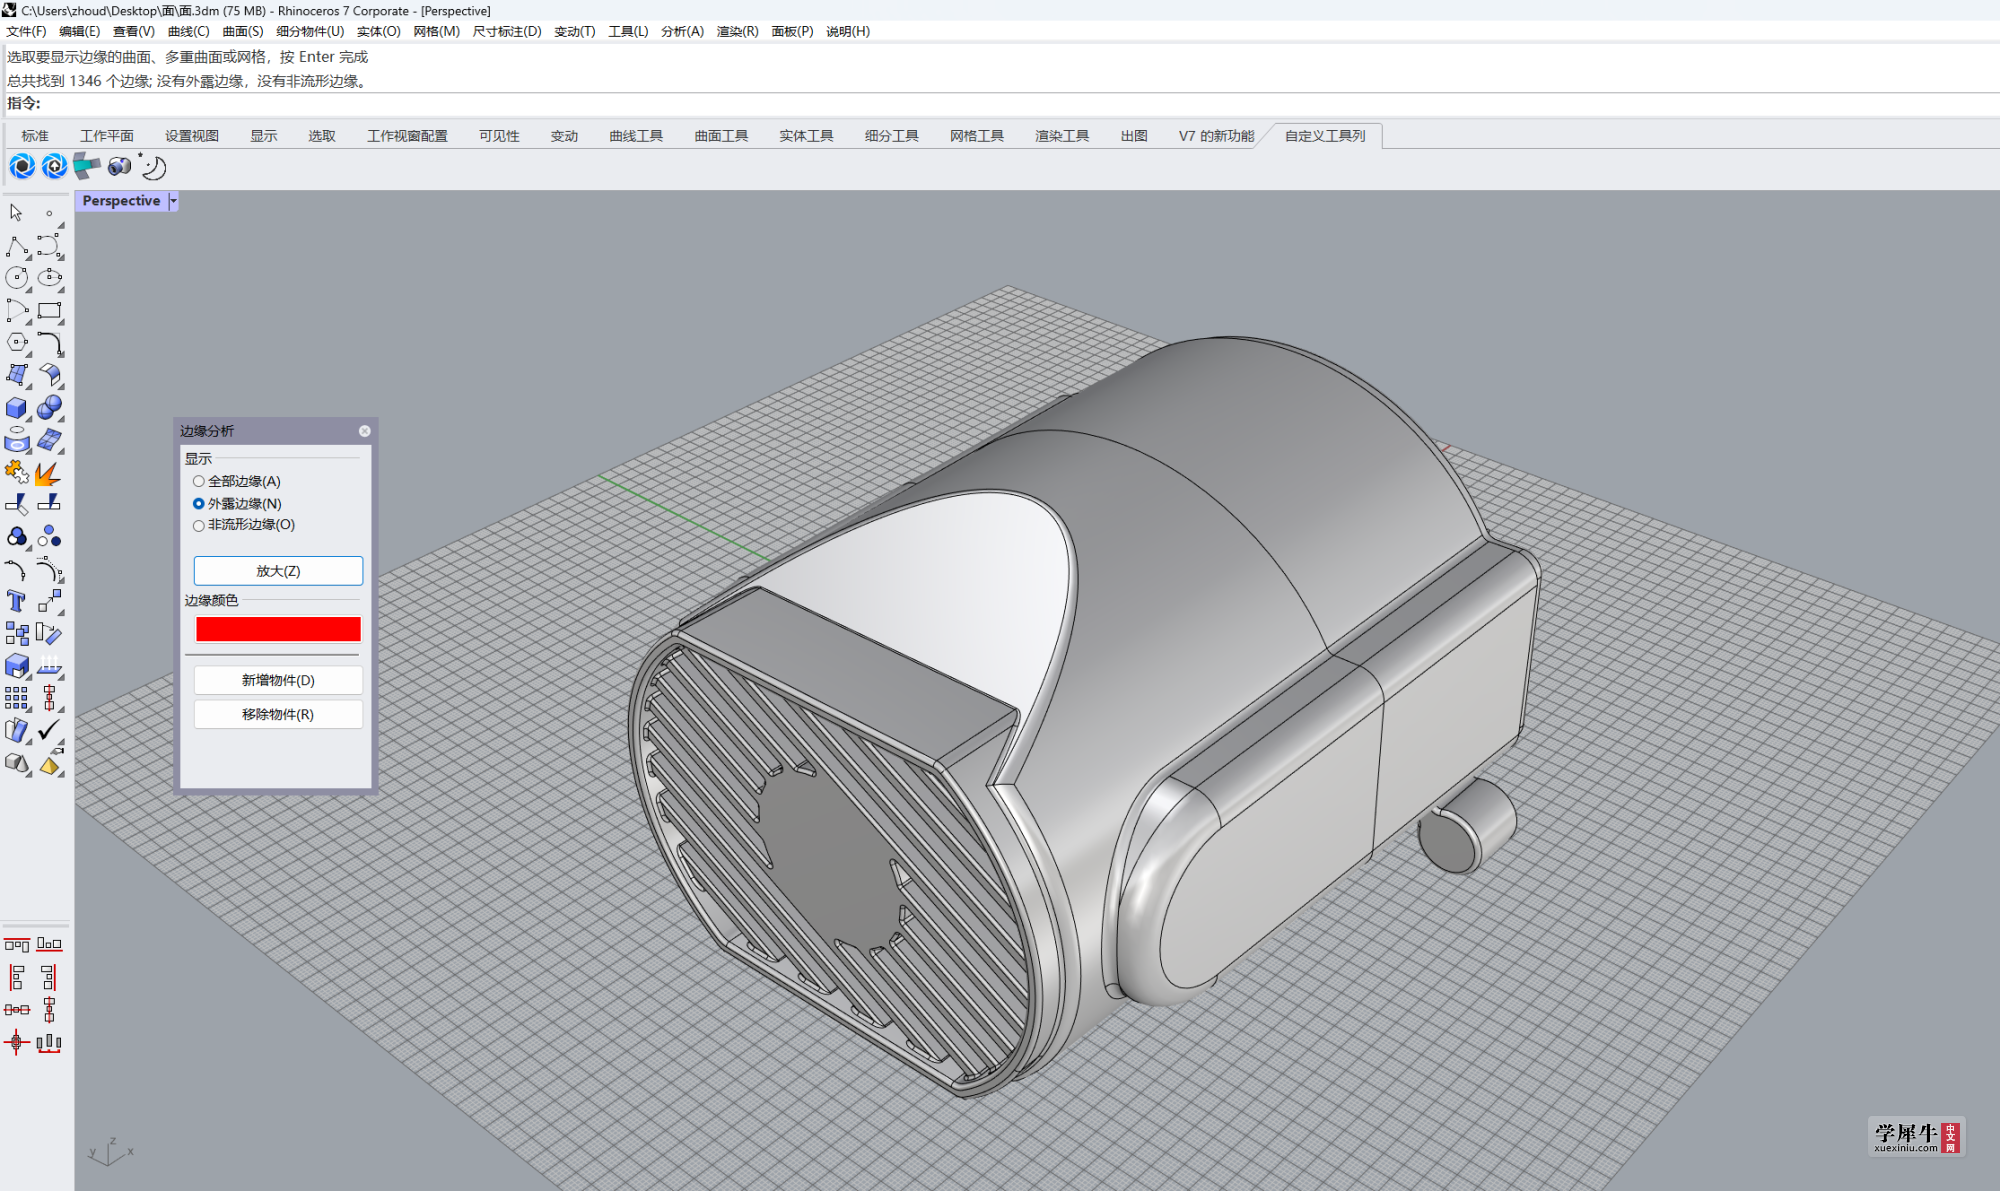Image resolution: width=2000 pixels, height=1191 pixels.
Task: Pick the Polygon tool
Action: (x=16, y=343)
